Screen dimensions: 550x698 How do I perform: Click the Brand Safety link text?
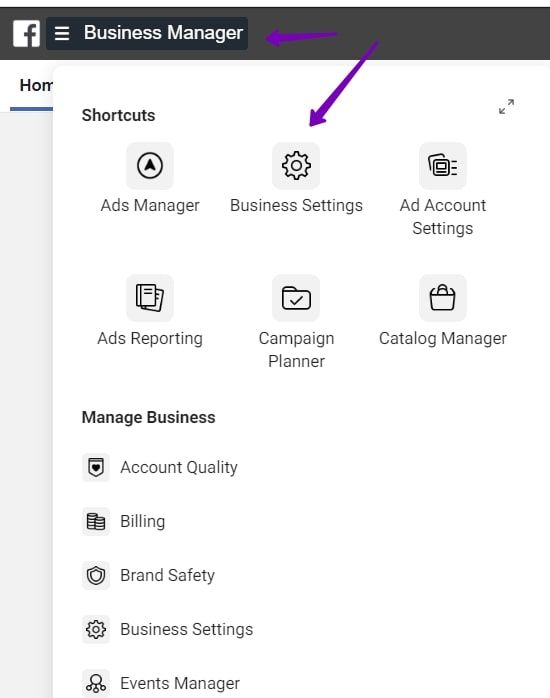167,575
